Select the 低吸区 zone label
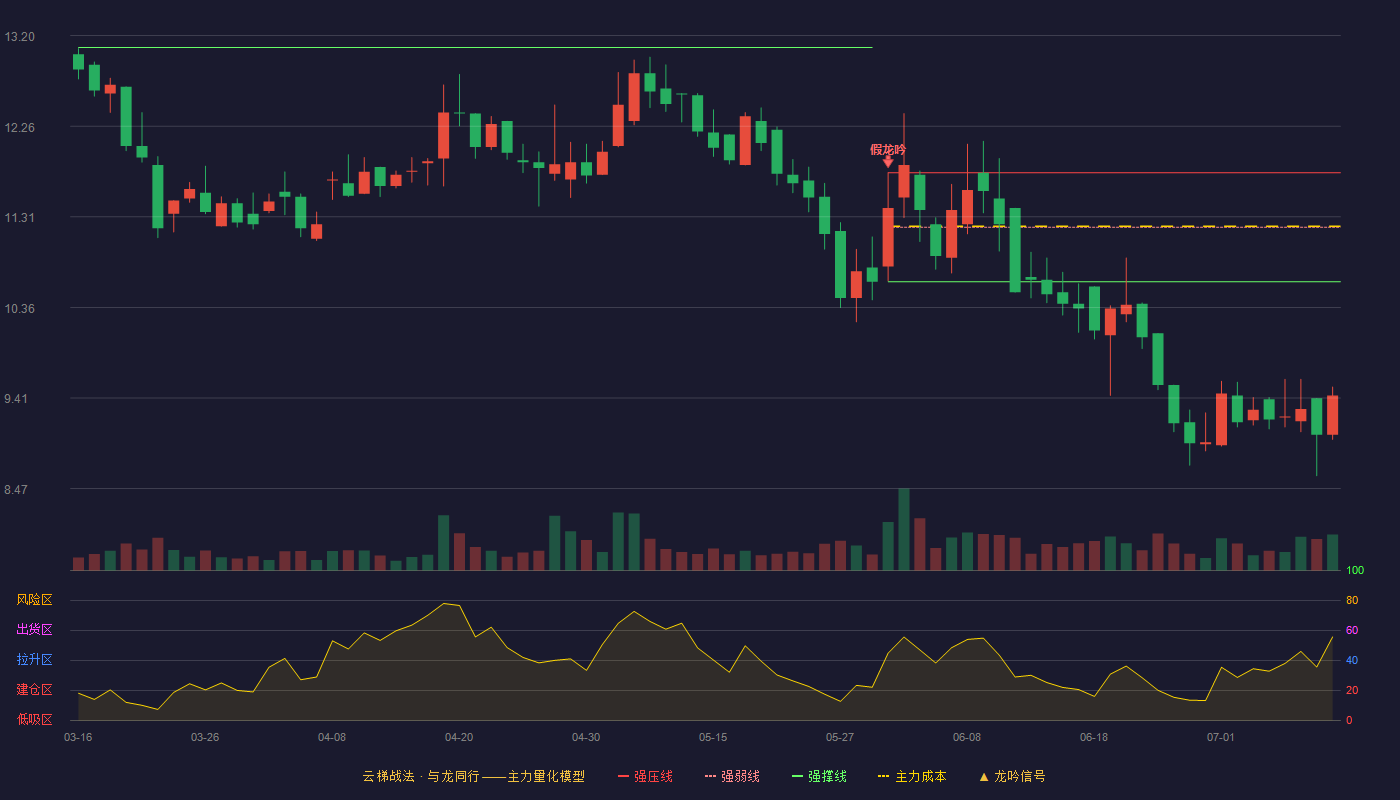Screen dimensions: 1400x800 [34, 719]
